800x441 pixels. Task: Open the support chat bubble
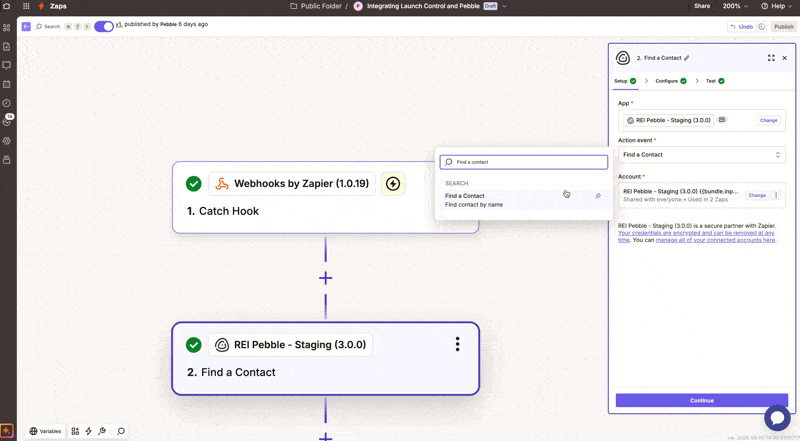777,418
